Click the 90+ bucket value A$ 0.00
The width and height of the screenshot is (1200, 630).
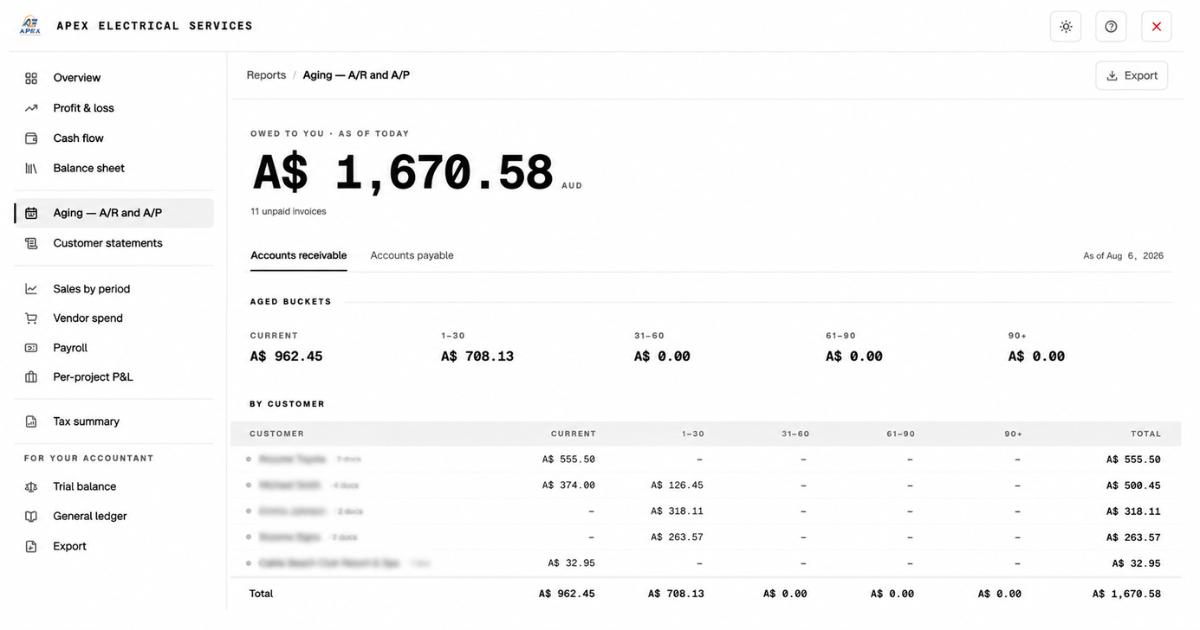pos(1036,356)
